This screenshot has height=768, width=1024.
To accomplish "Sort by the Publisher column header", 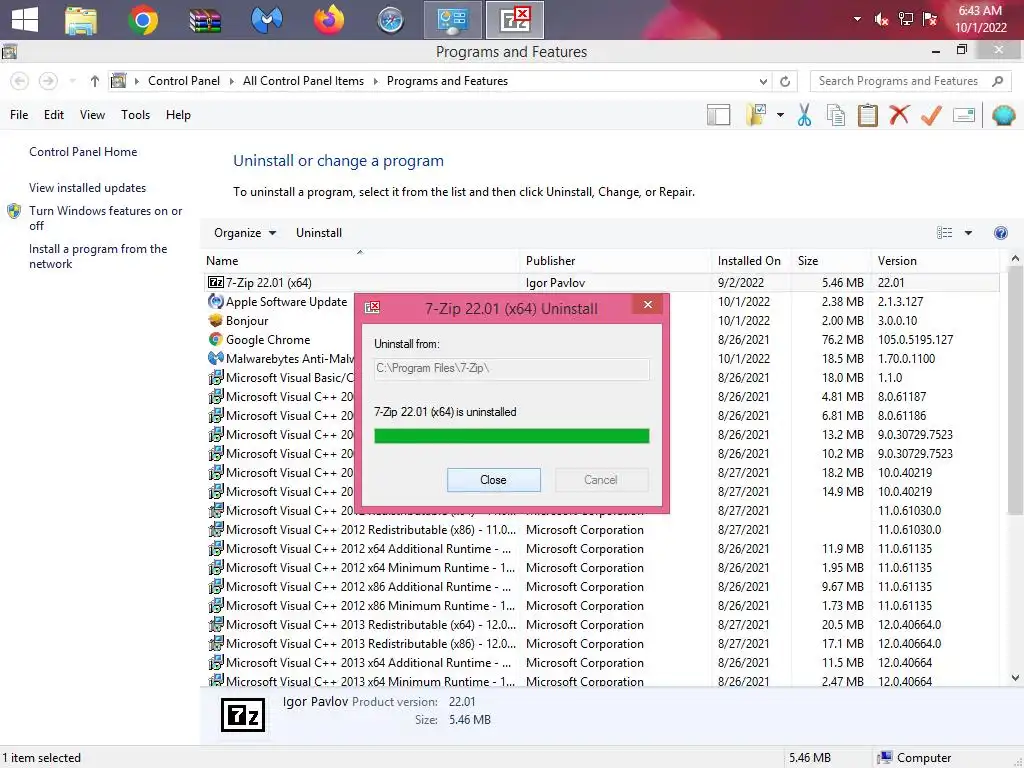I will click(615, 261).
